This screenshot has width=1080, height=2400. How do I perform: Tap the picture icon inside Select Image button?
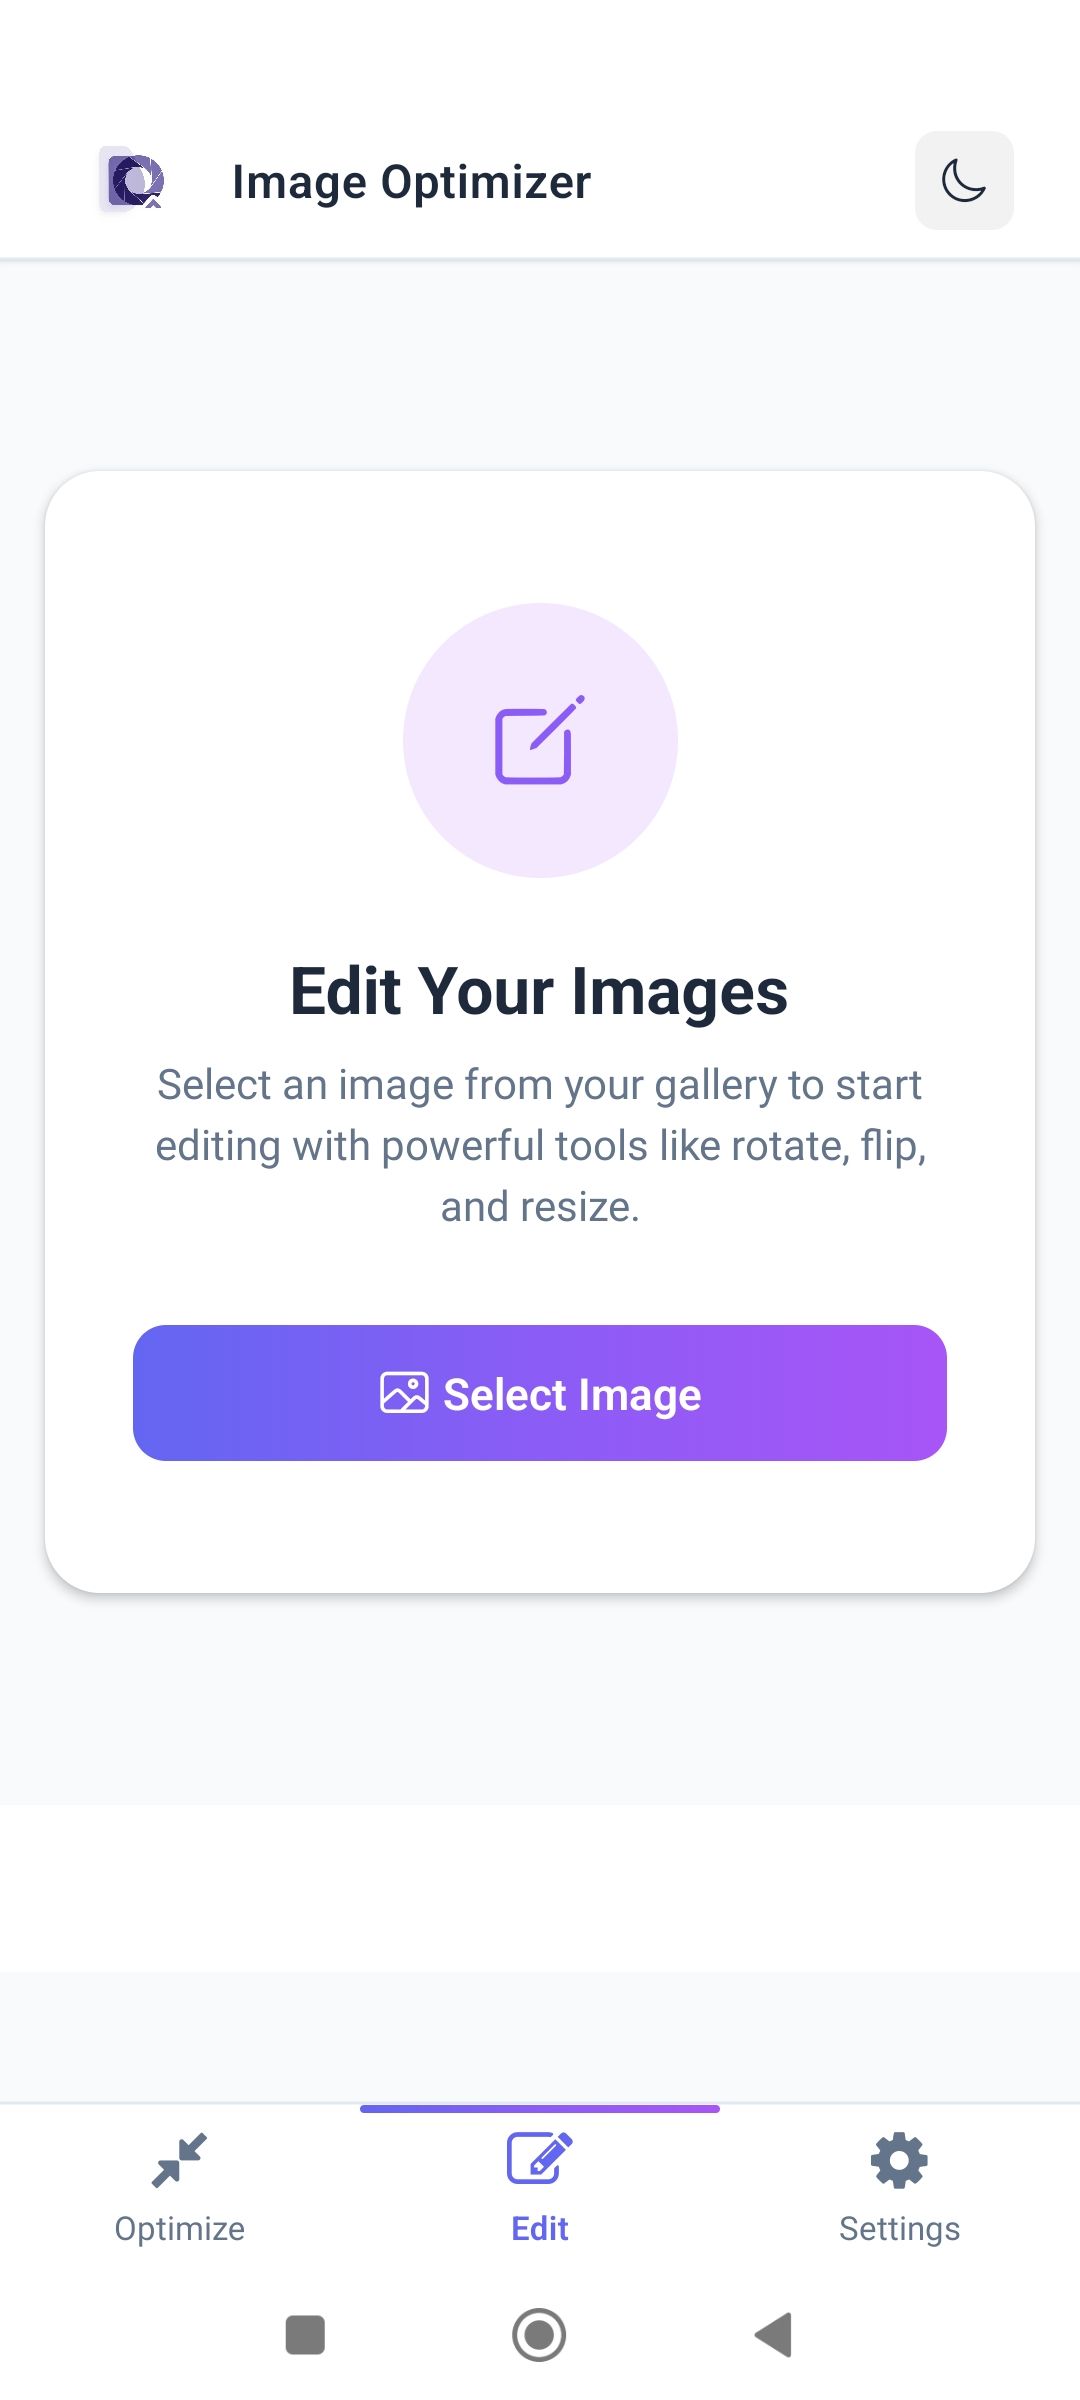(404, 1393)
